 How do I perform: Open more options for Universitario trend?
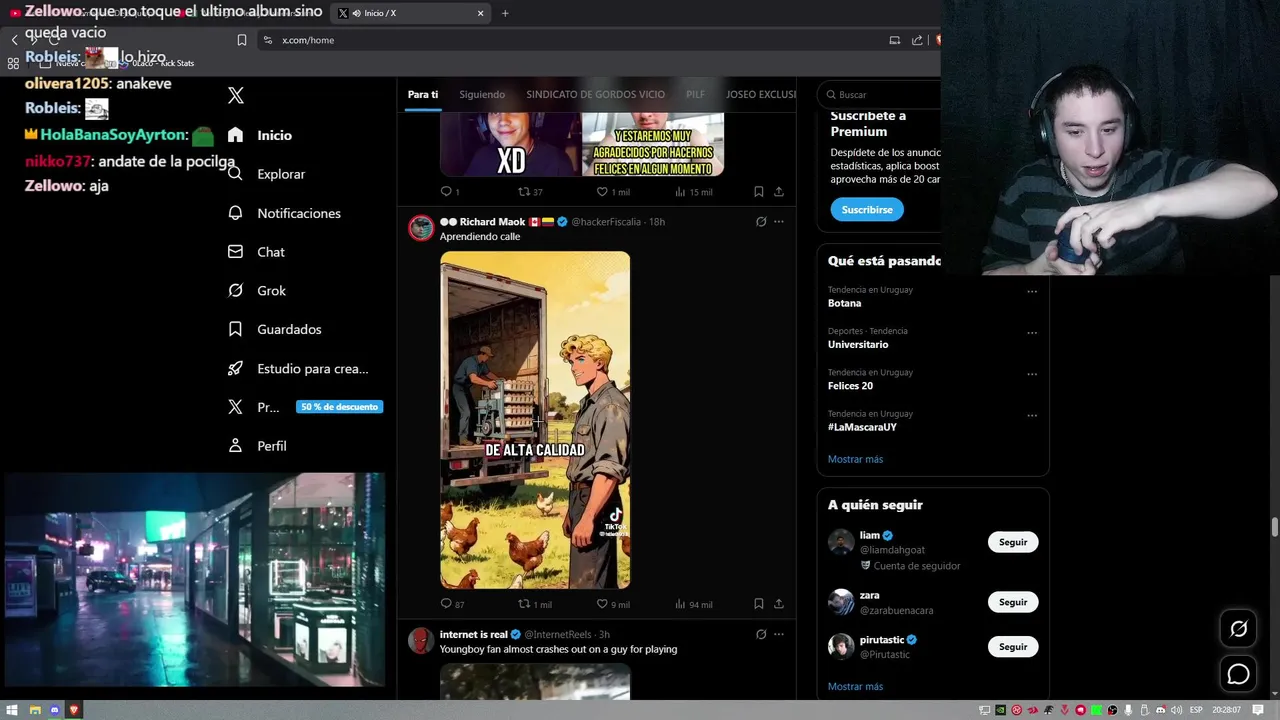1032,332
